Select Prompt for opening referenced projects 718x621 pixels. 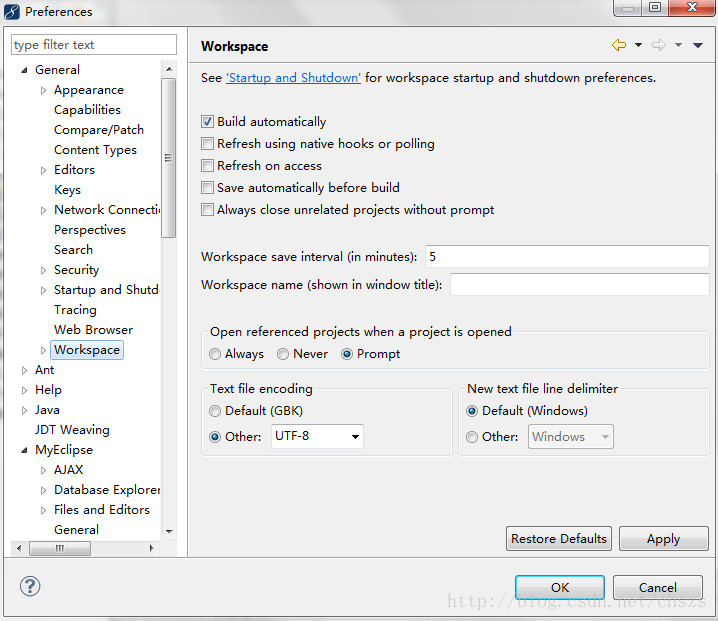[347, 354]
